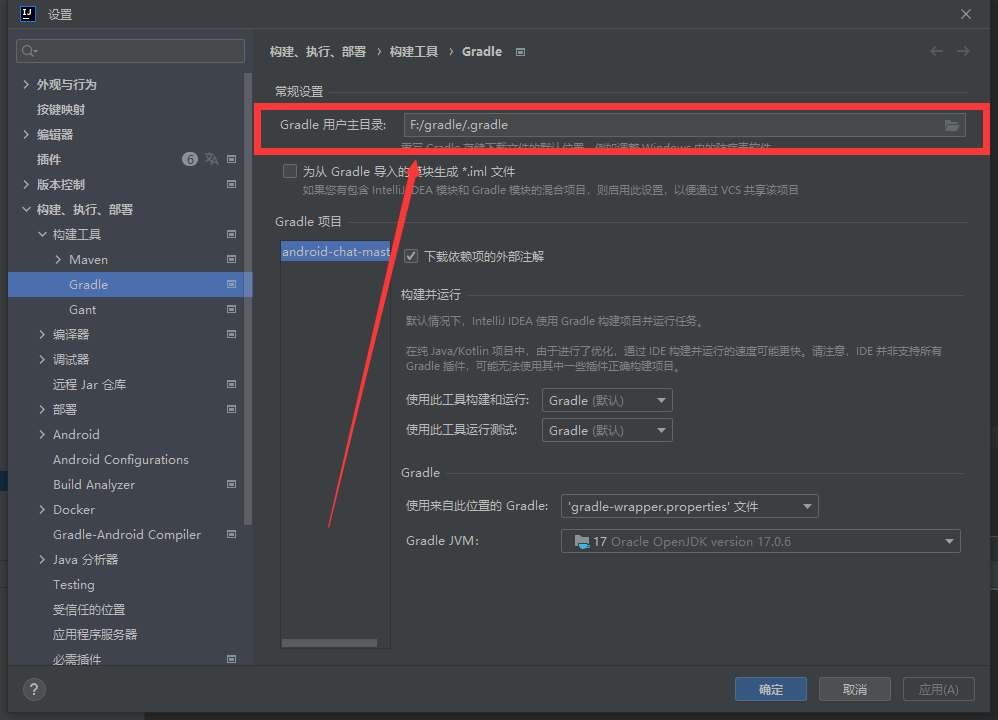Collapse 构建工具 node
Image resolution: width=998 pixels, height=720 pixels.
42,234
